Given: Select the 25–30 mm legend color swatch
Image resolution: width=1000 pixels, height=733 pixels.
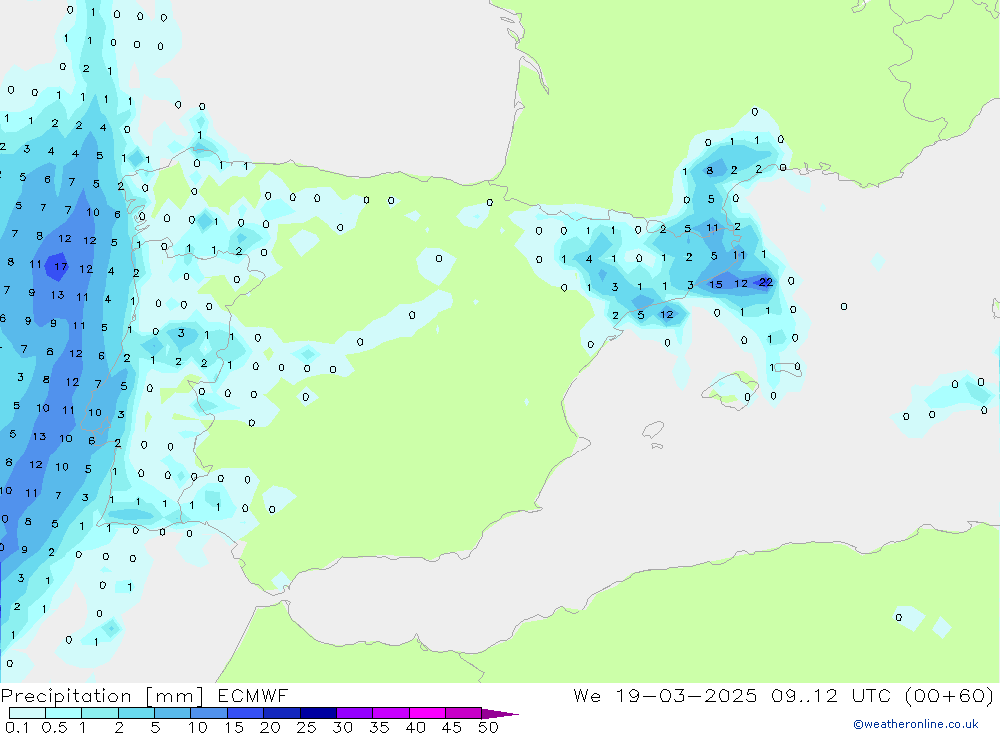Looking at the screenshot, I should 318,713.
